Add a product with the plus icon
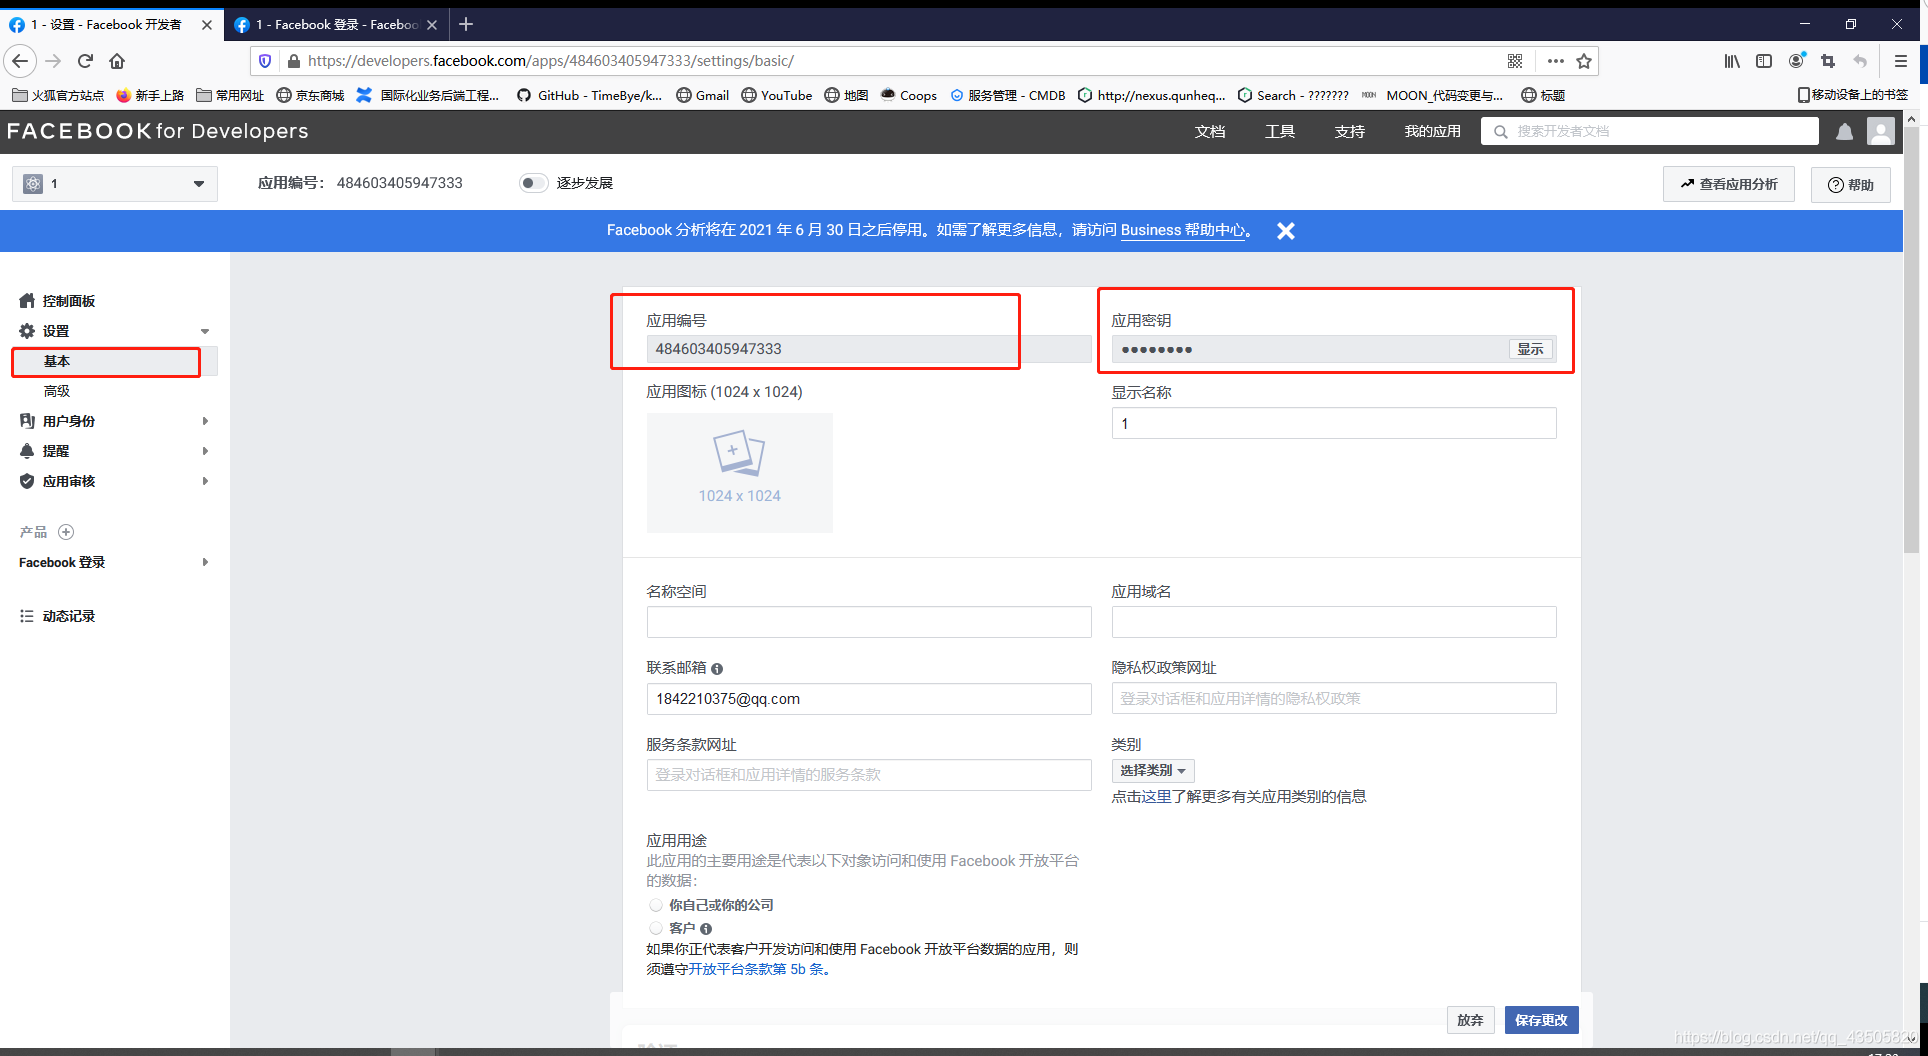Screen dimensions: 1928x1056 (66, 532)
